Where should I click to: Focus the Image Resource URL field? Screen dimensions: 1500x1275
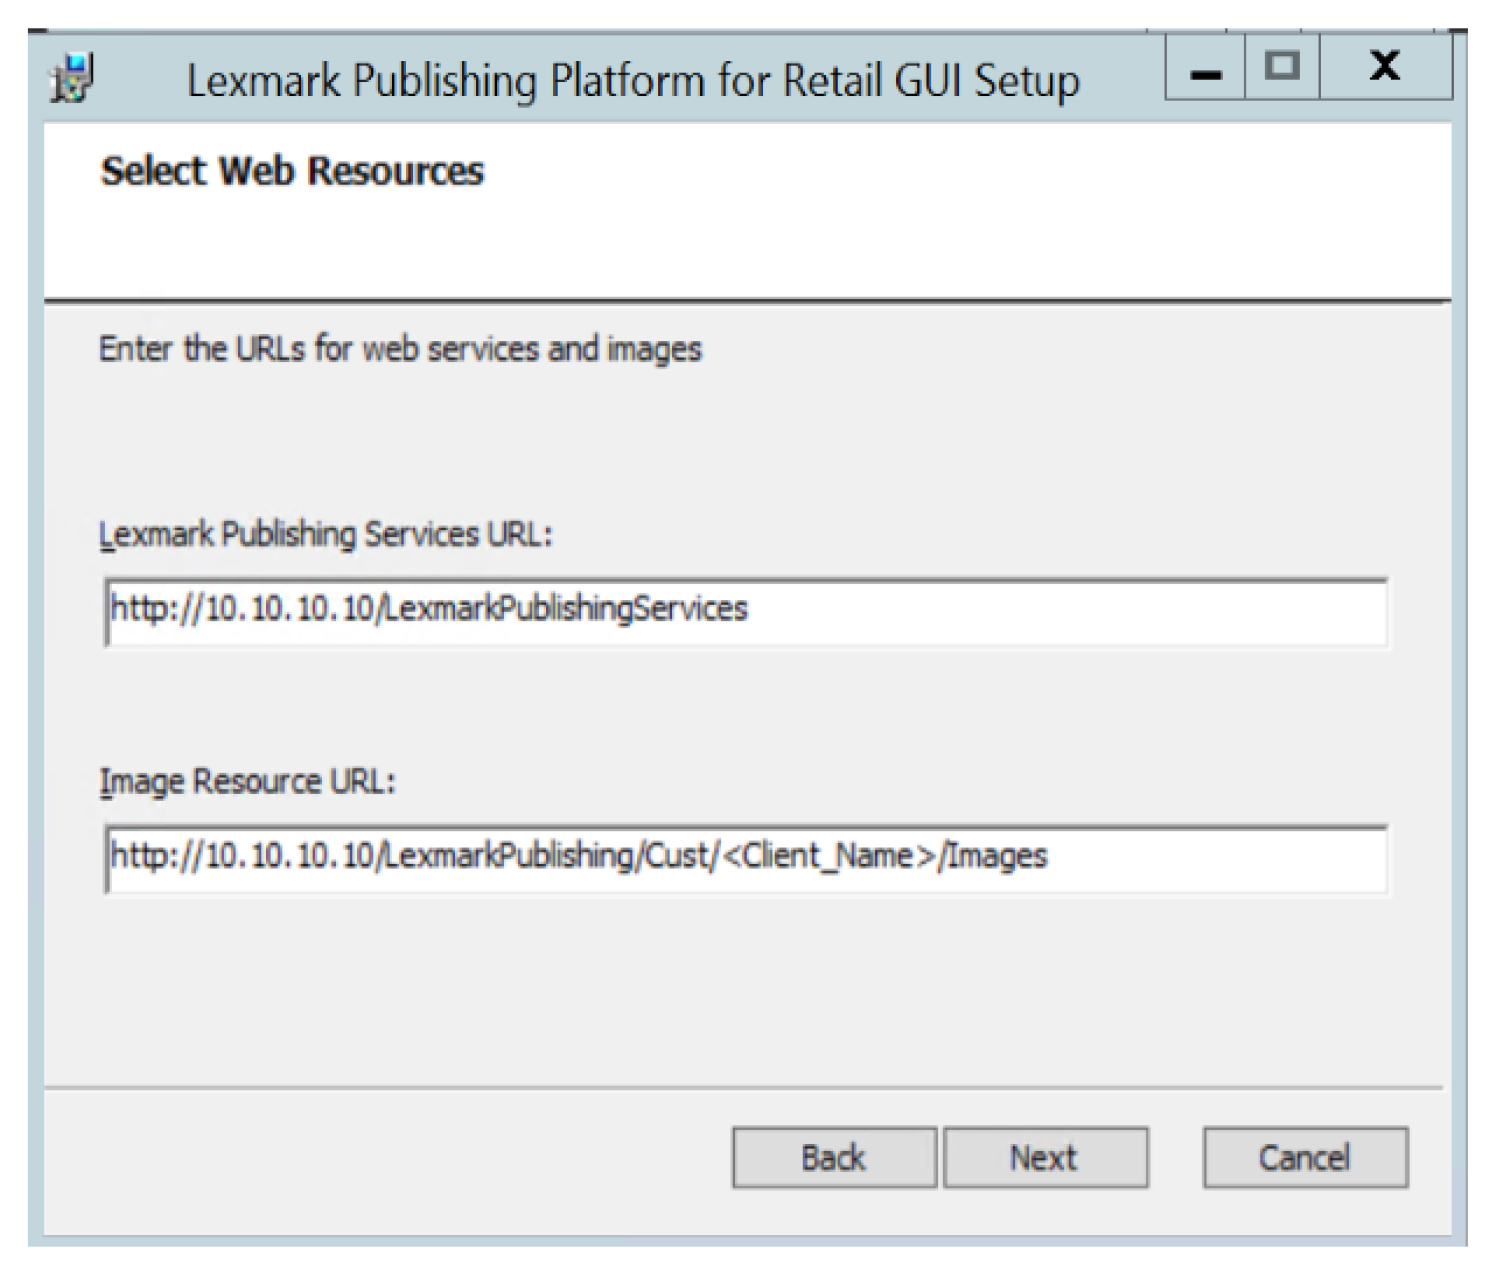(746, 858)
